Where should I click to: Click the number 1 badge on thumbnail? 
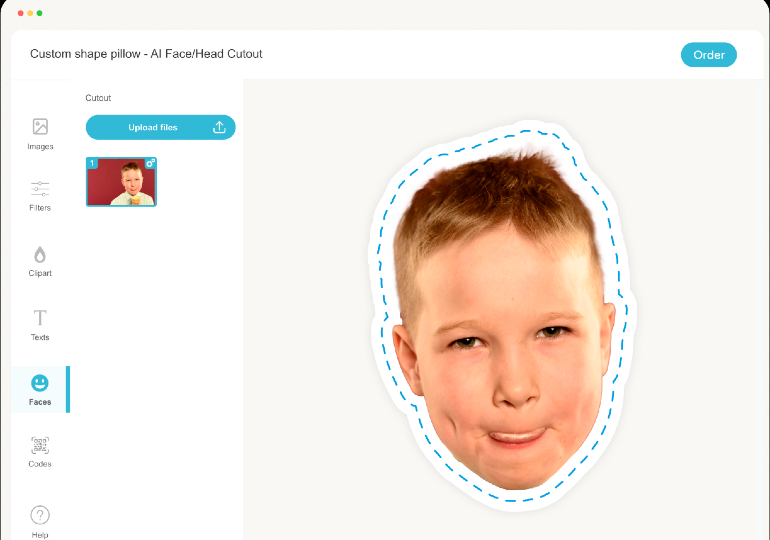tap(92, 163)
